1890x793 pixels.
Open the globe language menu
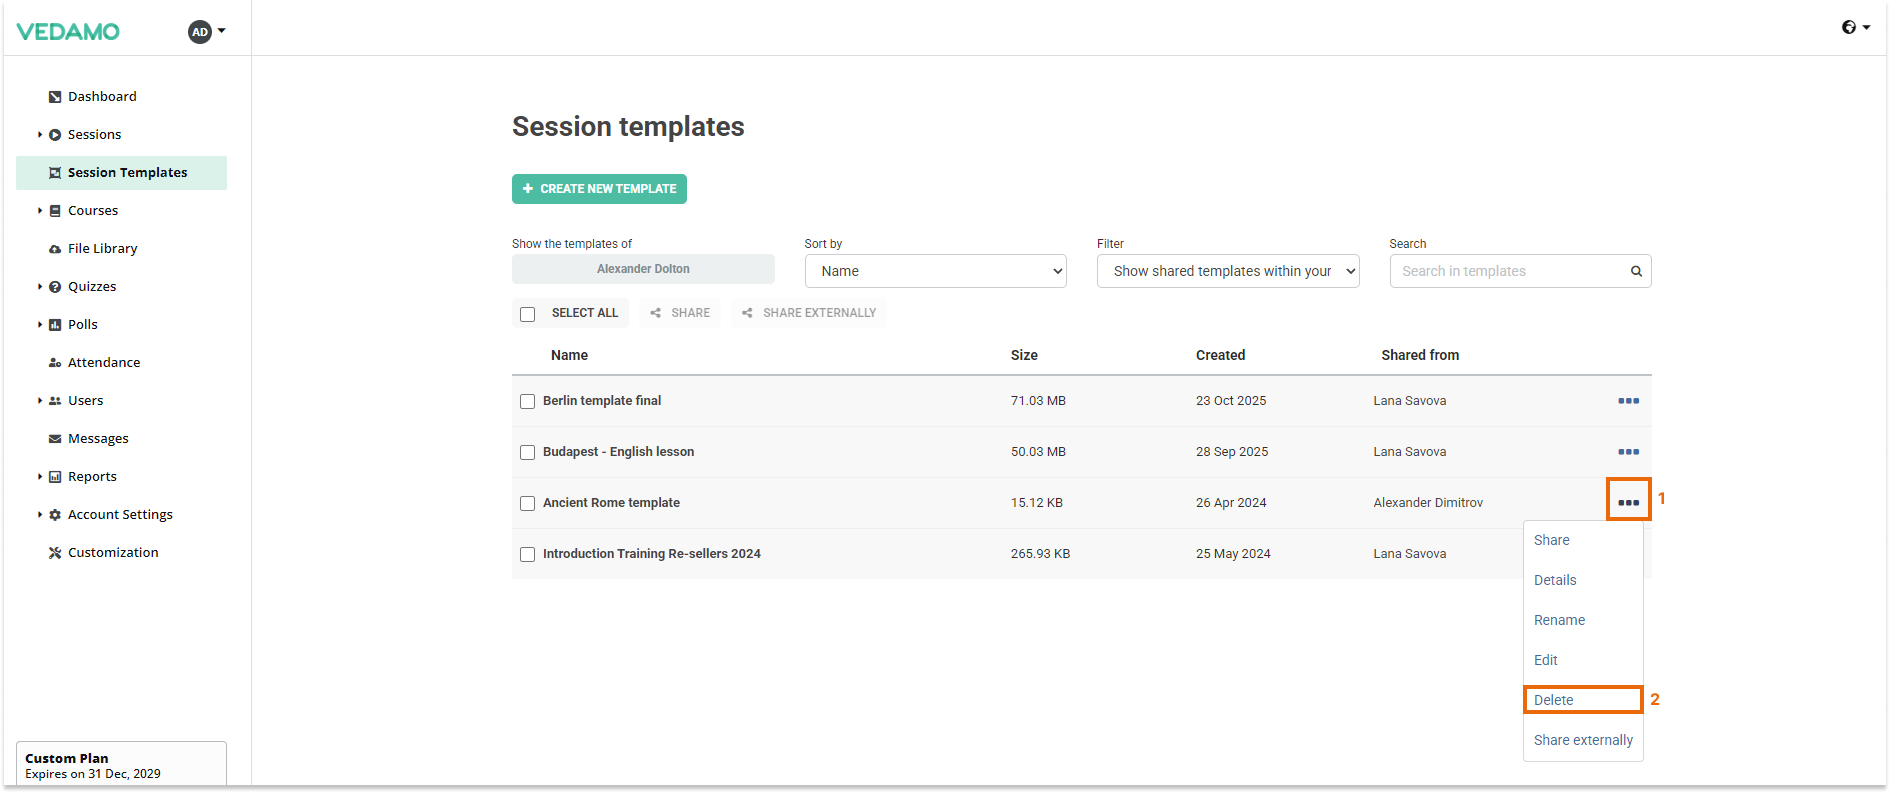coord(1856,27)
